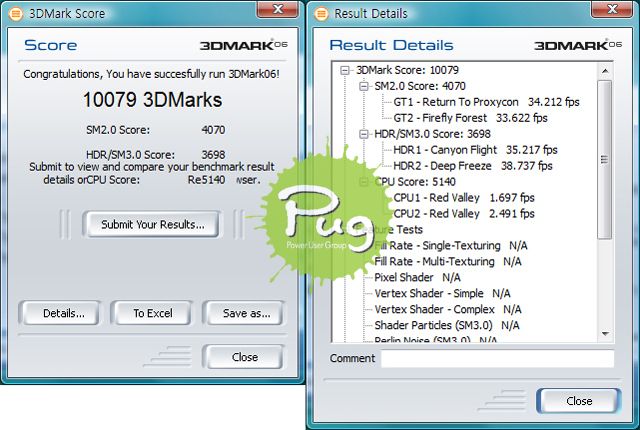Collapse the 3DMark Score: 10079 tree node
The height and width of the screenshot is (430, 640).
pos(345,71)
